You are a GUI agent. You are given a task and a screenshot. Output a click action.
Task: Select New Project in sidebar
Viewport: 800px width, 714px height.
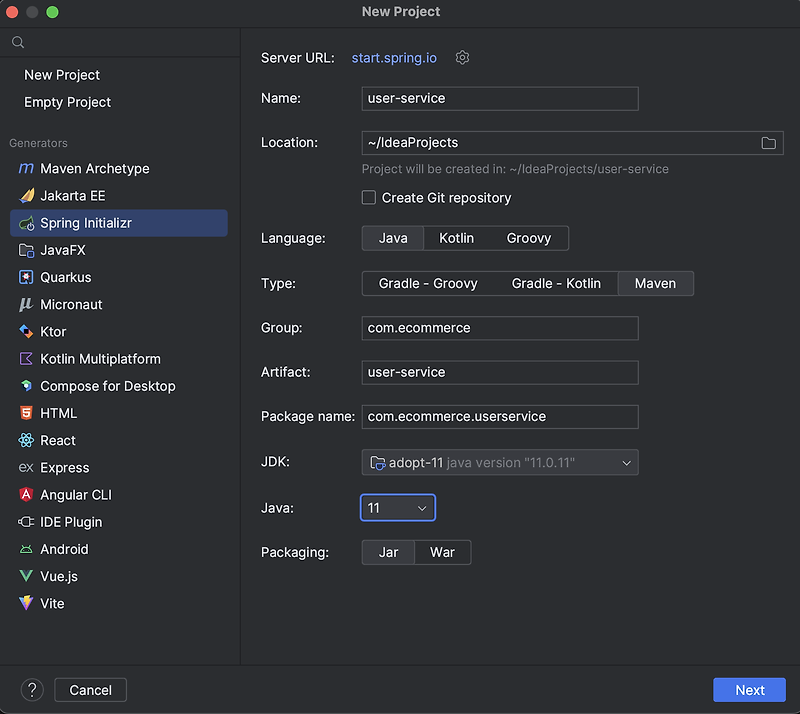(x=62, y=75)
